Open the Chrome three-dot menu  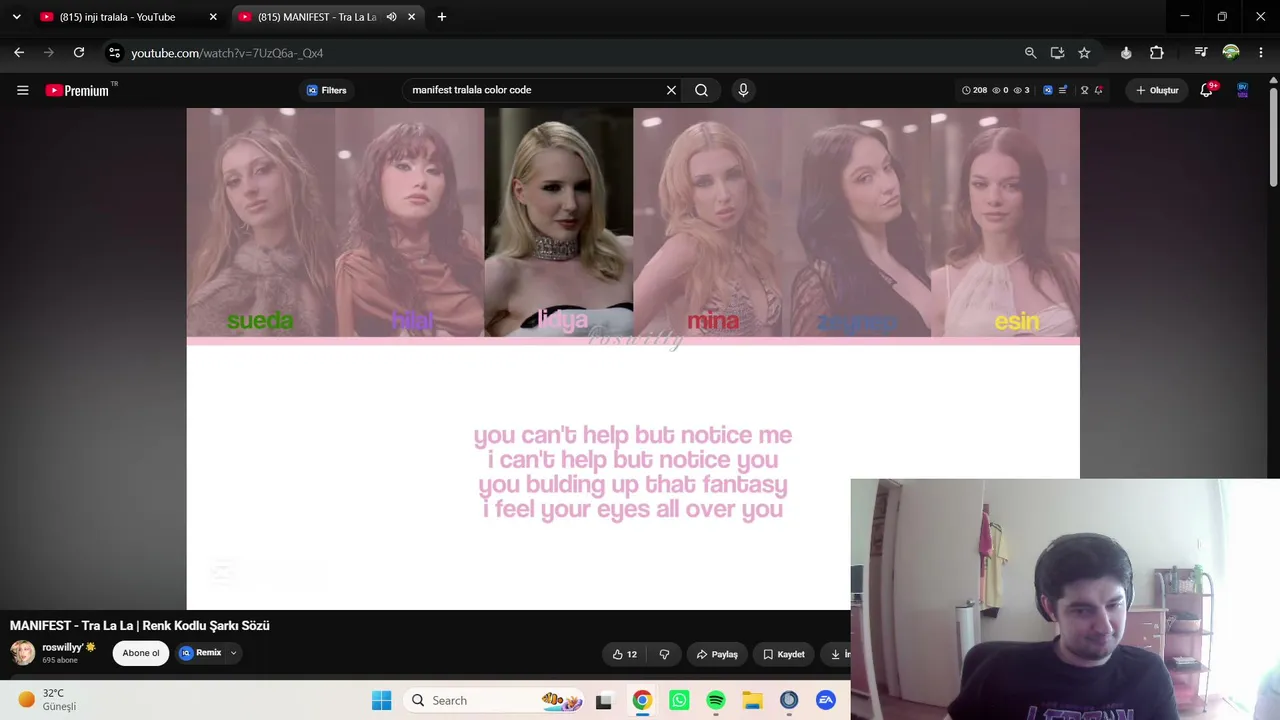(1260, 53)
